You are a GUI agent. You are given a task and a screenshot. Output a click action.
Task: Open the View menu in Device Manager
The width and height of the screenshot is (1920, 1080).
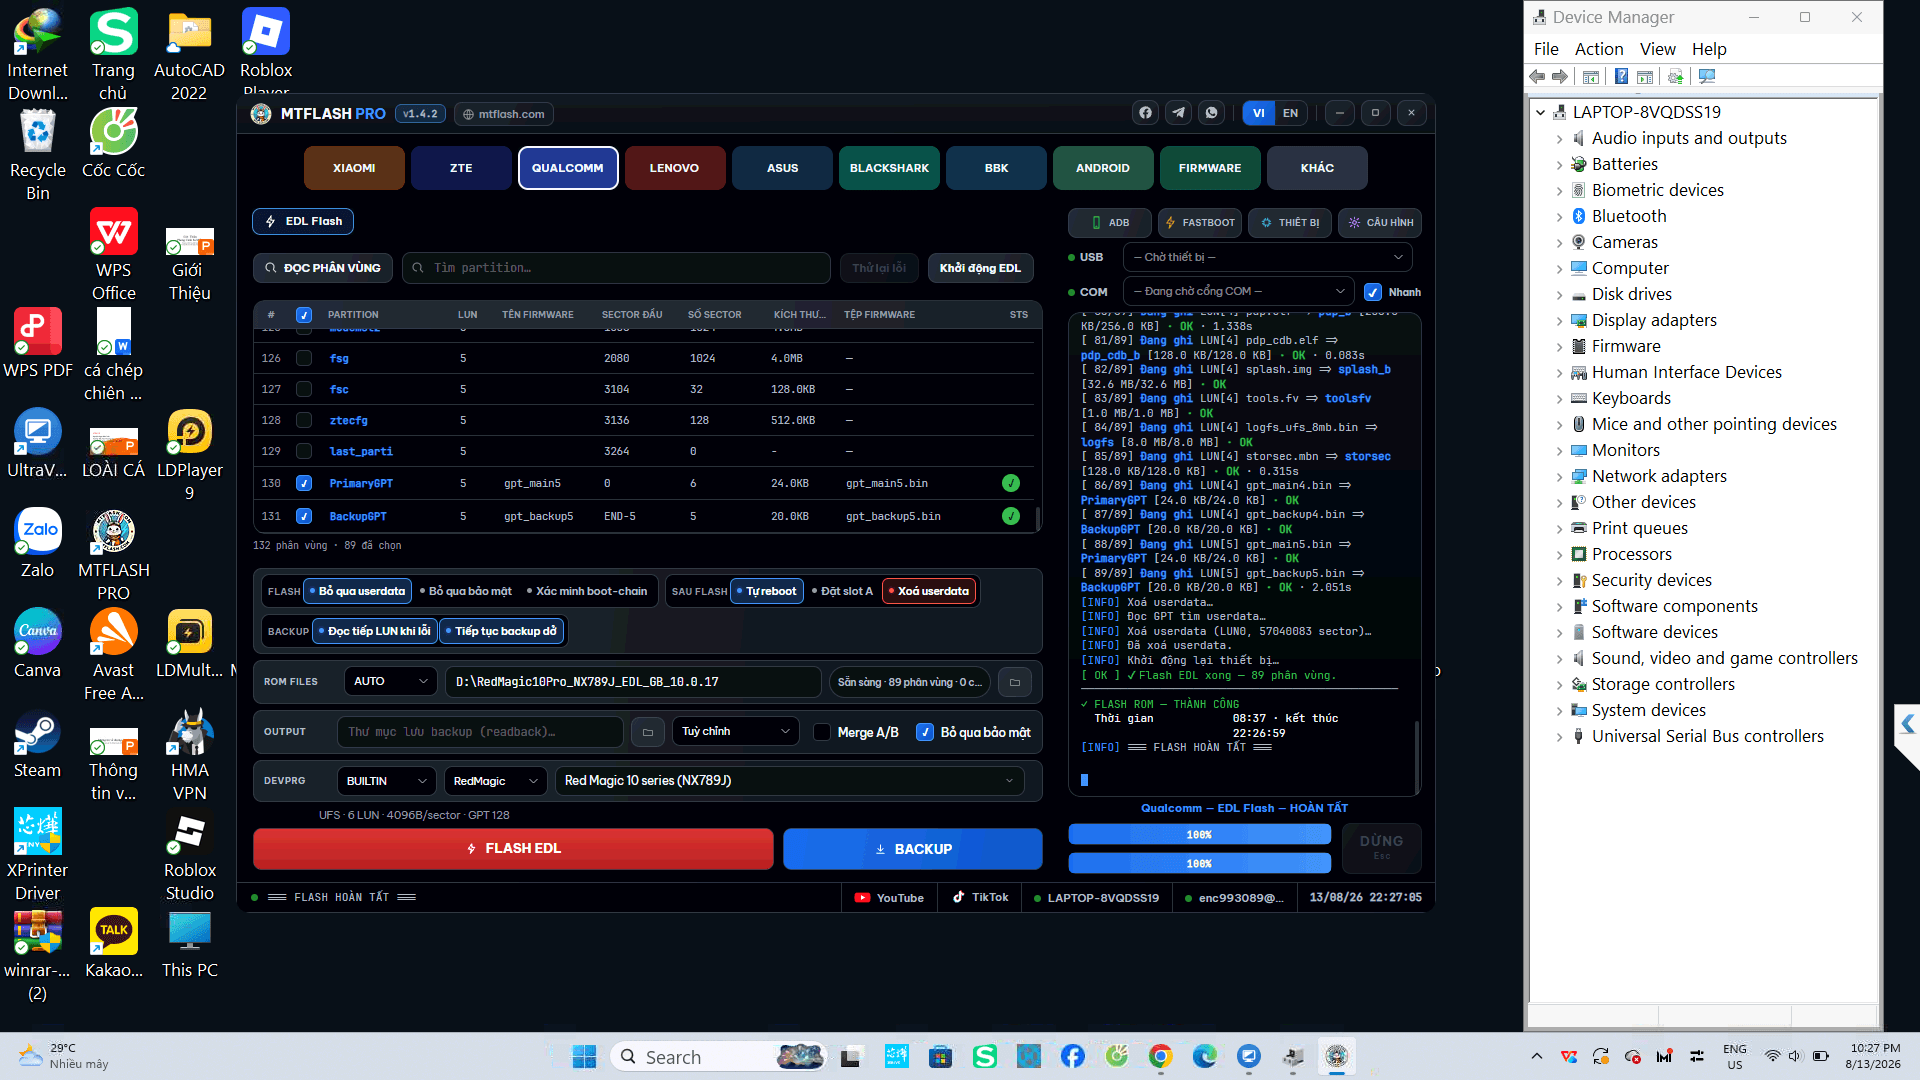(1657, 49)
